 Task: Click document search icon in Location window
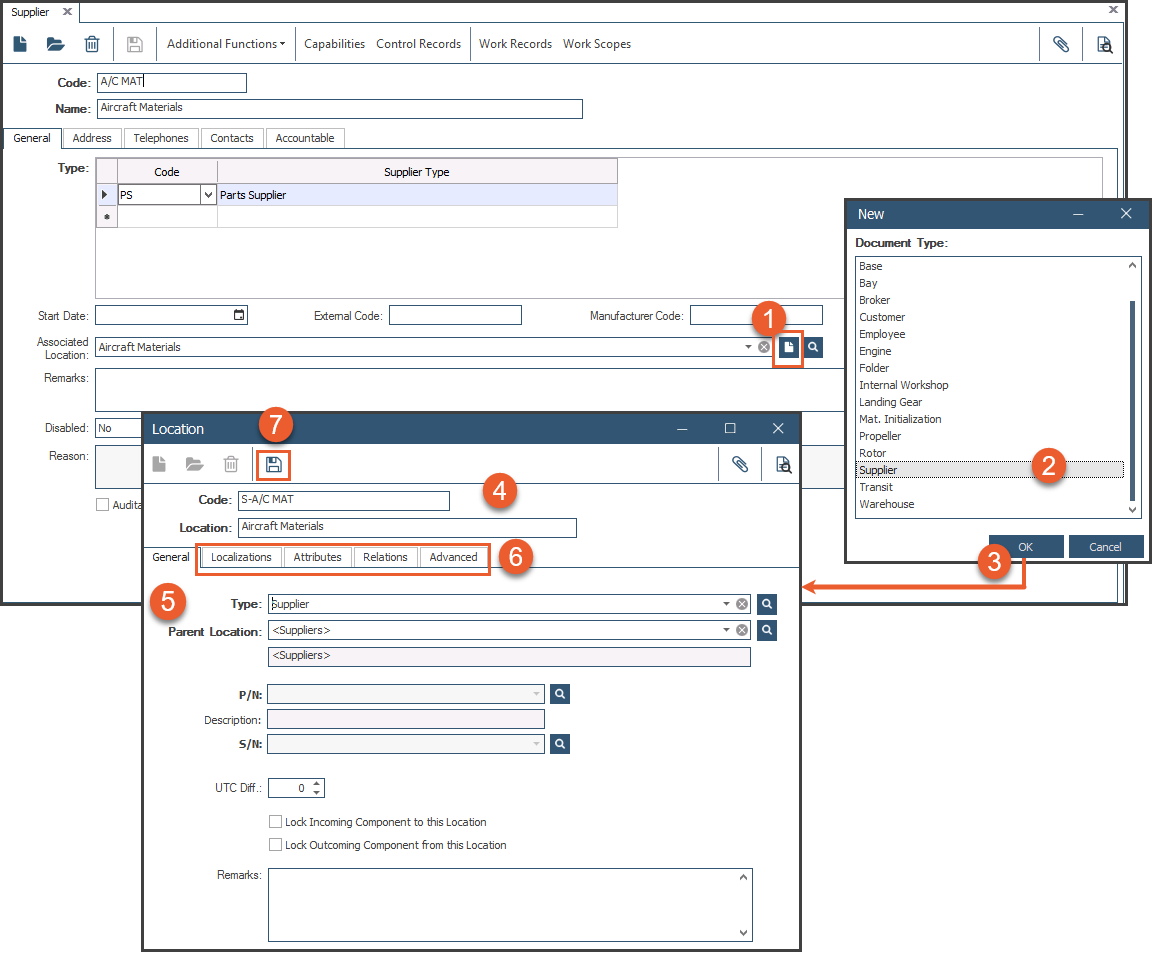point(784,464)
